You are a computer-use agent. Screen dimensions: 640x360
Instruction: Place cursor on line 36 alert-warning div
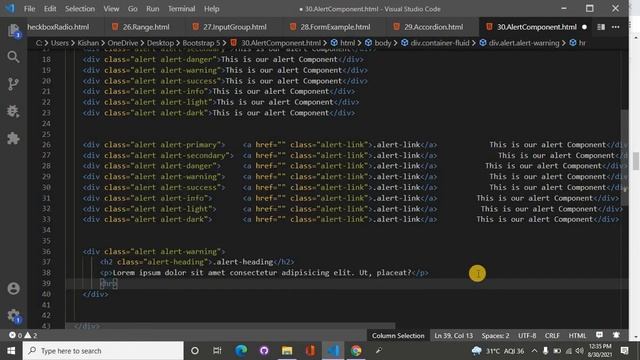point(154,251)
